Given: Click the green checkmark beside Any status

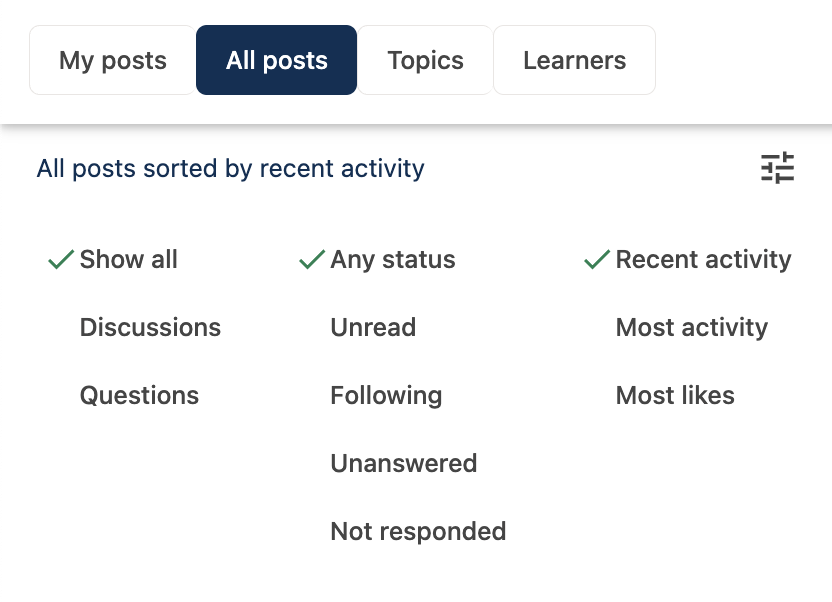Looking at the screenshot, I should click(312, 260).
